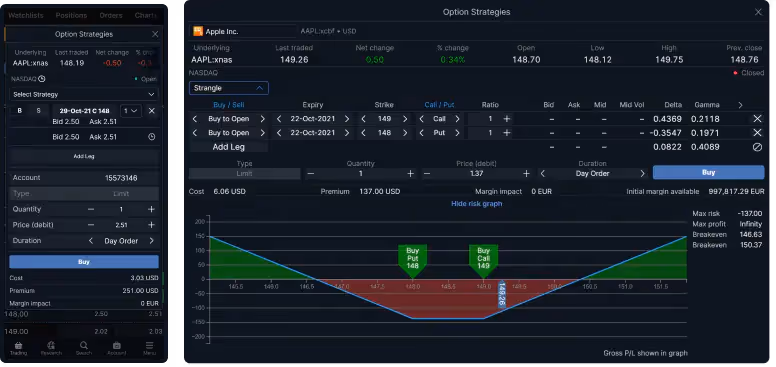Increase Quantity in the large window
This screenshot has height=367, width=776.
click(410, 174)
